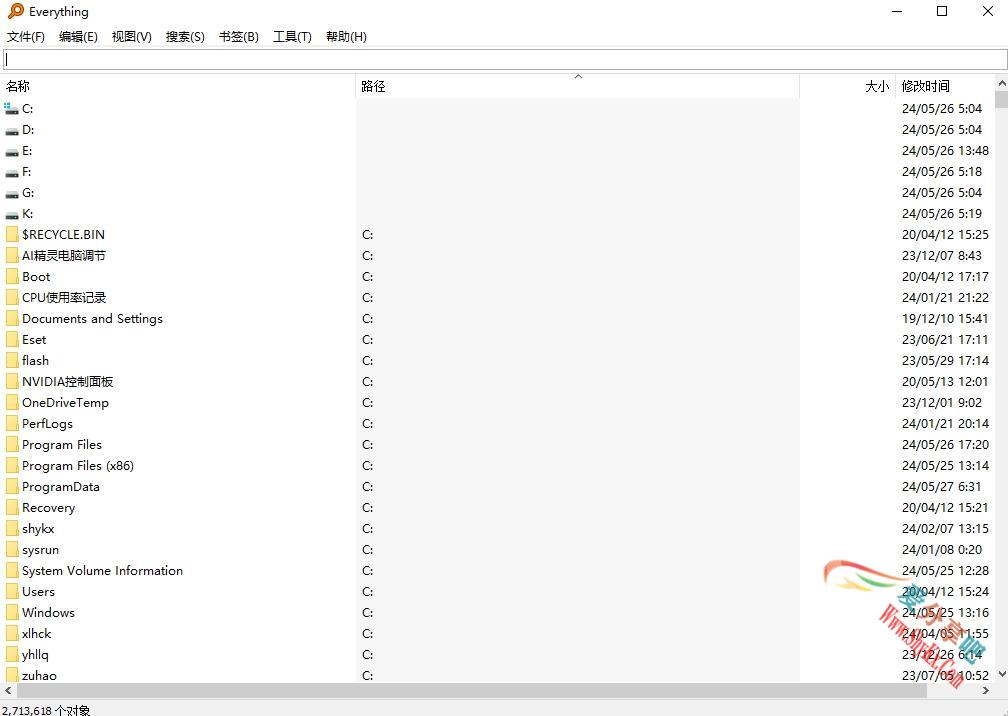Focus the search input box
Viewport: 1008px width, 716px height.
(x=505, y=60)
